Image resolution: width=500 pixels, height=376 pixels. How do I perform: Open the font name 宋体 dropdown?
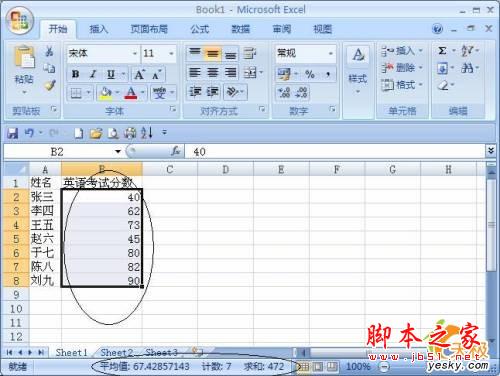(x=135, y=53)
